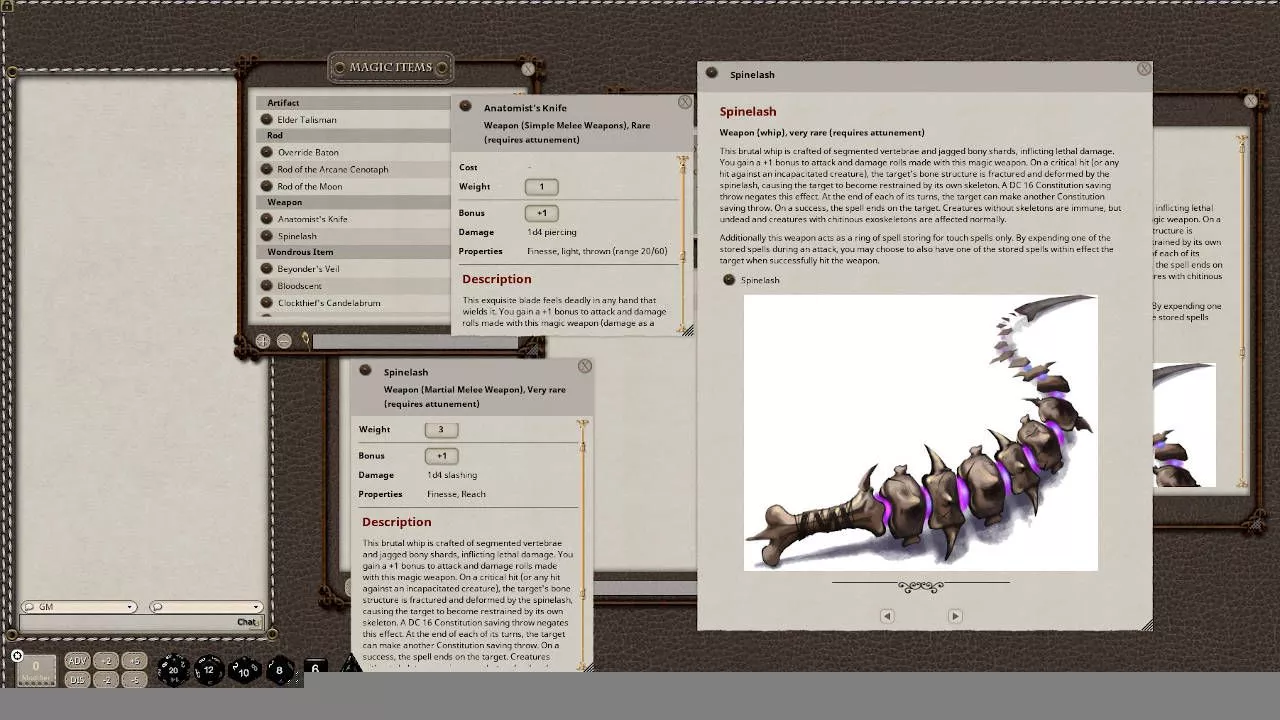
Task: Open Rod of the Moon link icon
Action: (266, 186)
